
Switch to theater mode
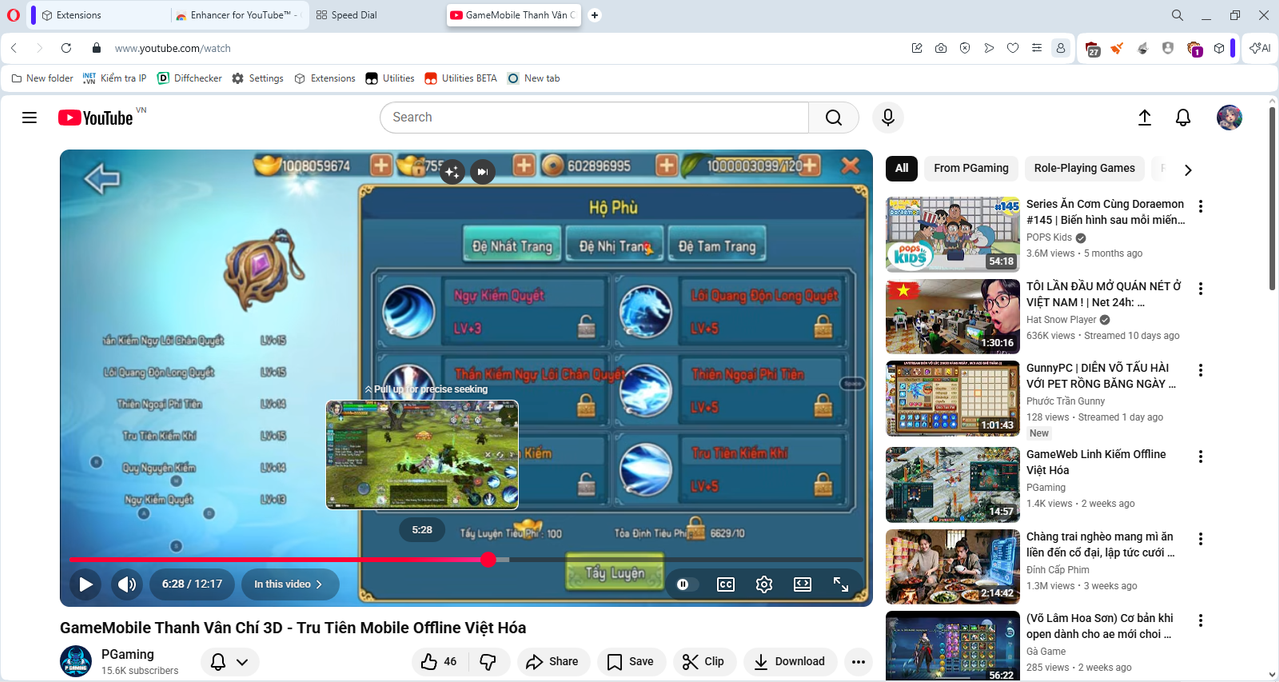pos(802,585)
